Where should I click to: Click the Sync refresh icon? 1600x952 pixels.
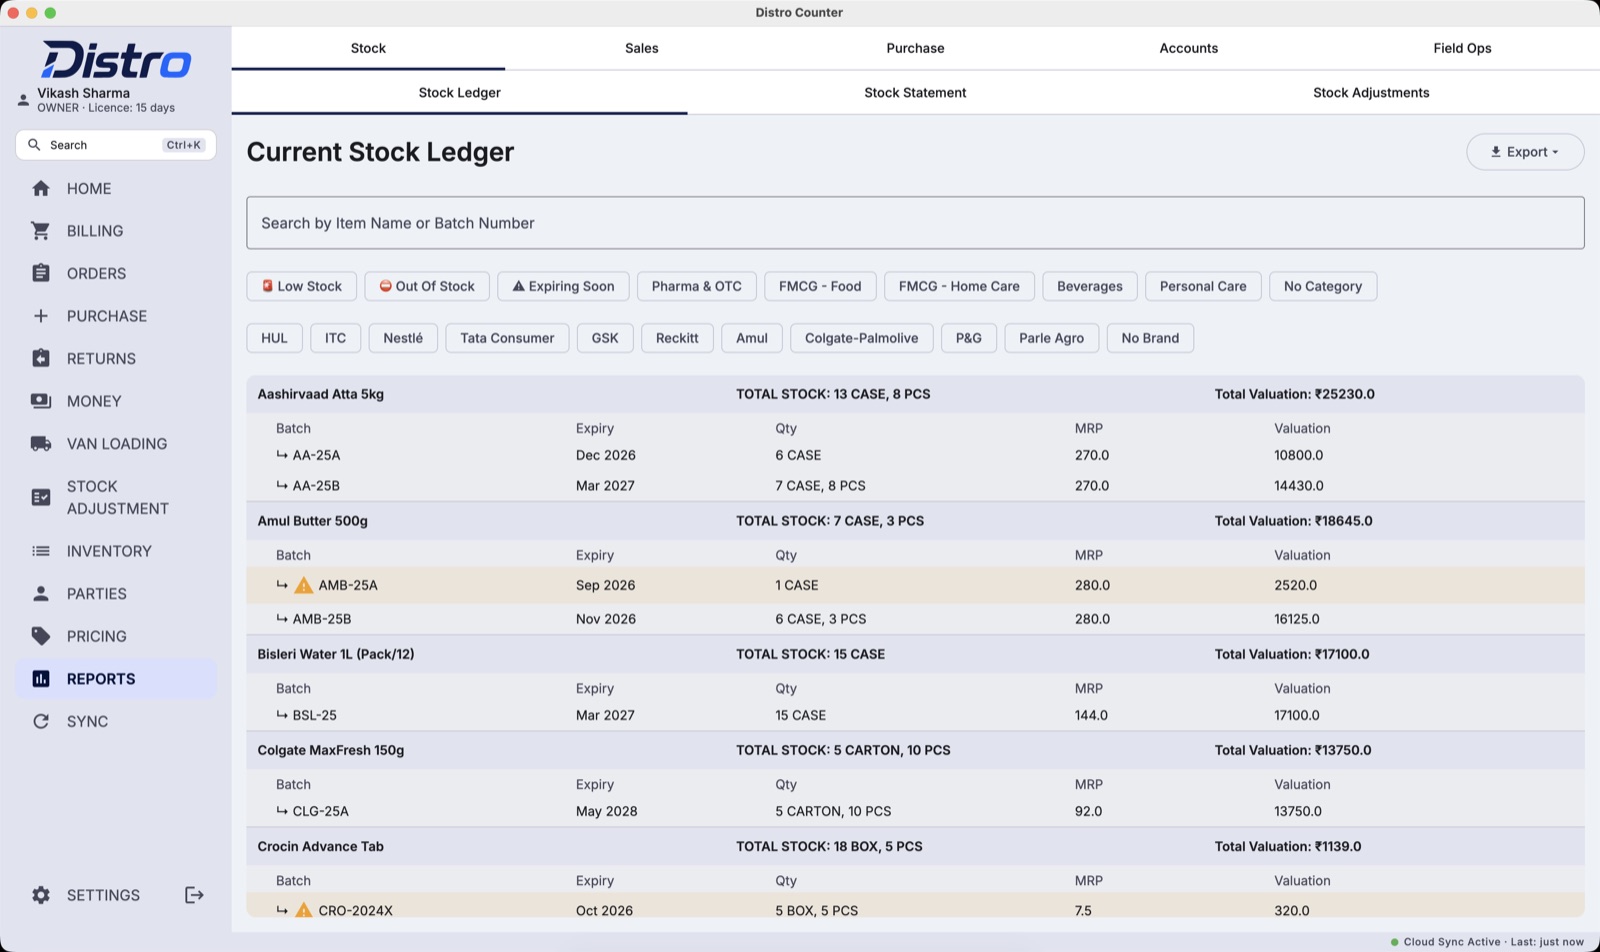pyautogui.click(x=41, y=721)
